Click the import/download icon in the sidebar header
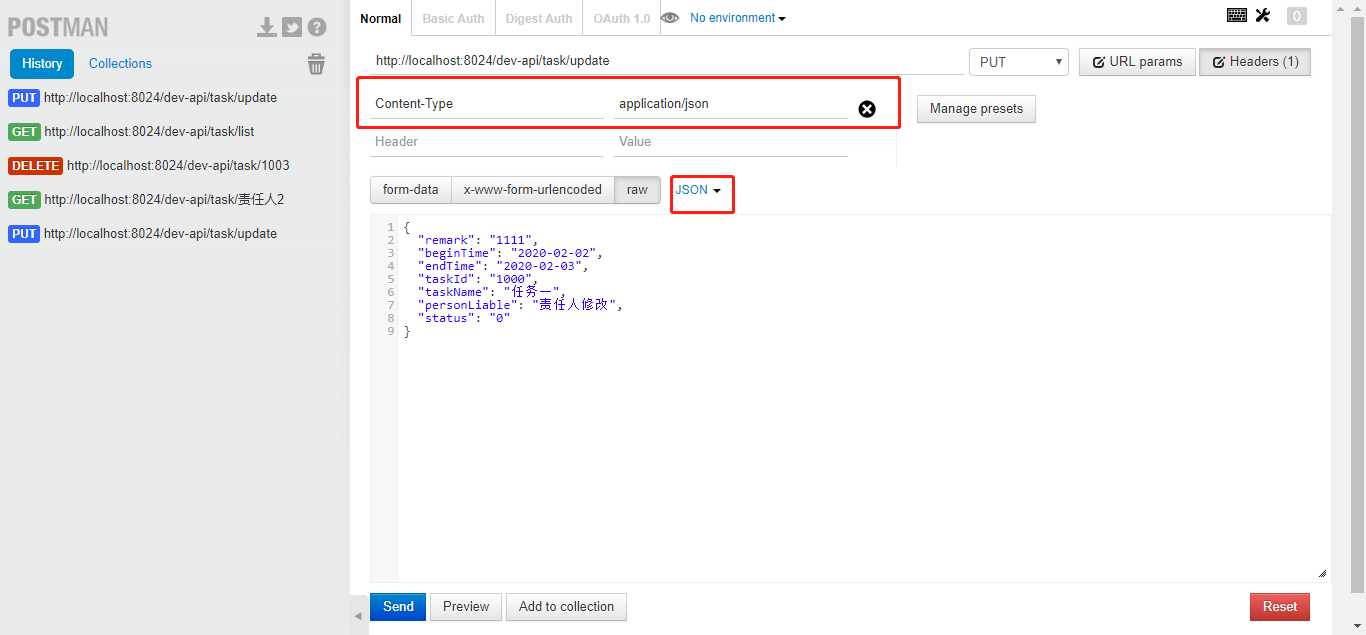The height and width of the screenshot is (635, 1366). (266, 27)
